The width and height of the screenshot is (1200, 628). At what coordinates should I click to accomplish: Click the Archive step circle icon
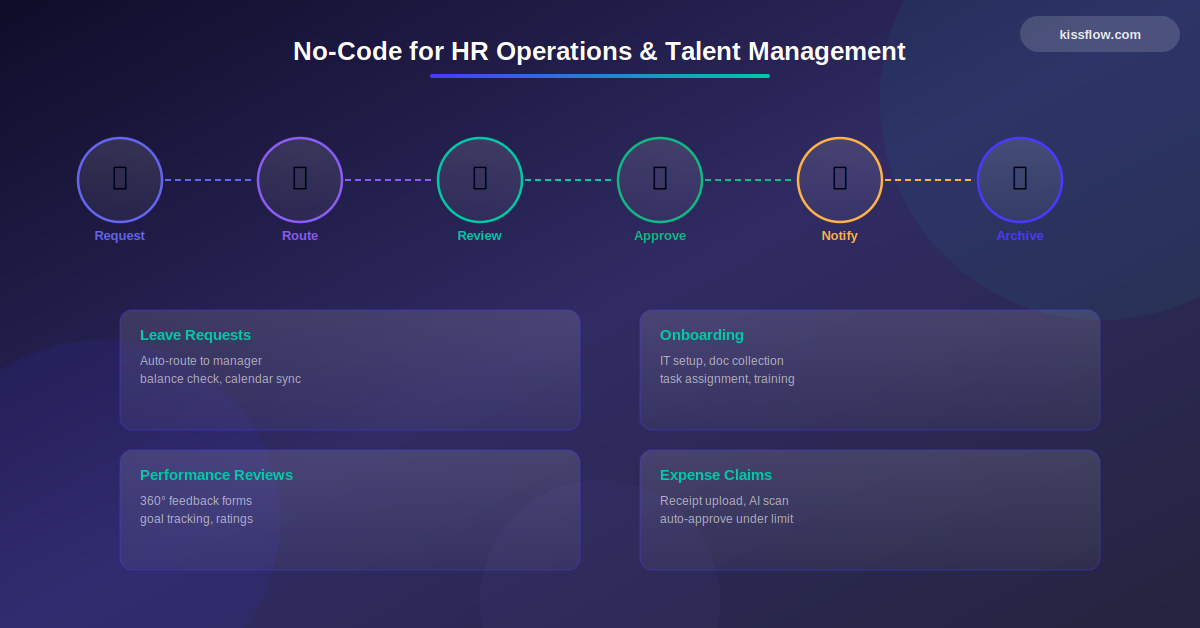coord(1020,180)
